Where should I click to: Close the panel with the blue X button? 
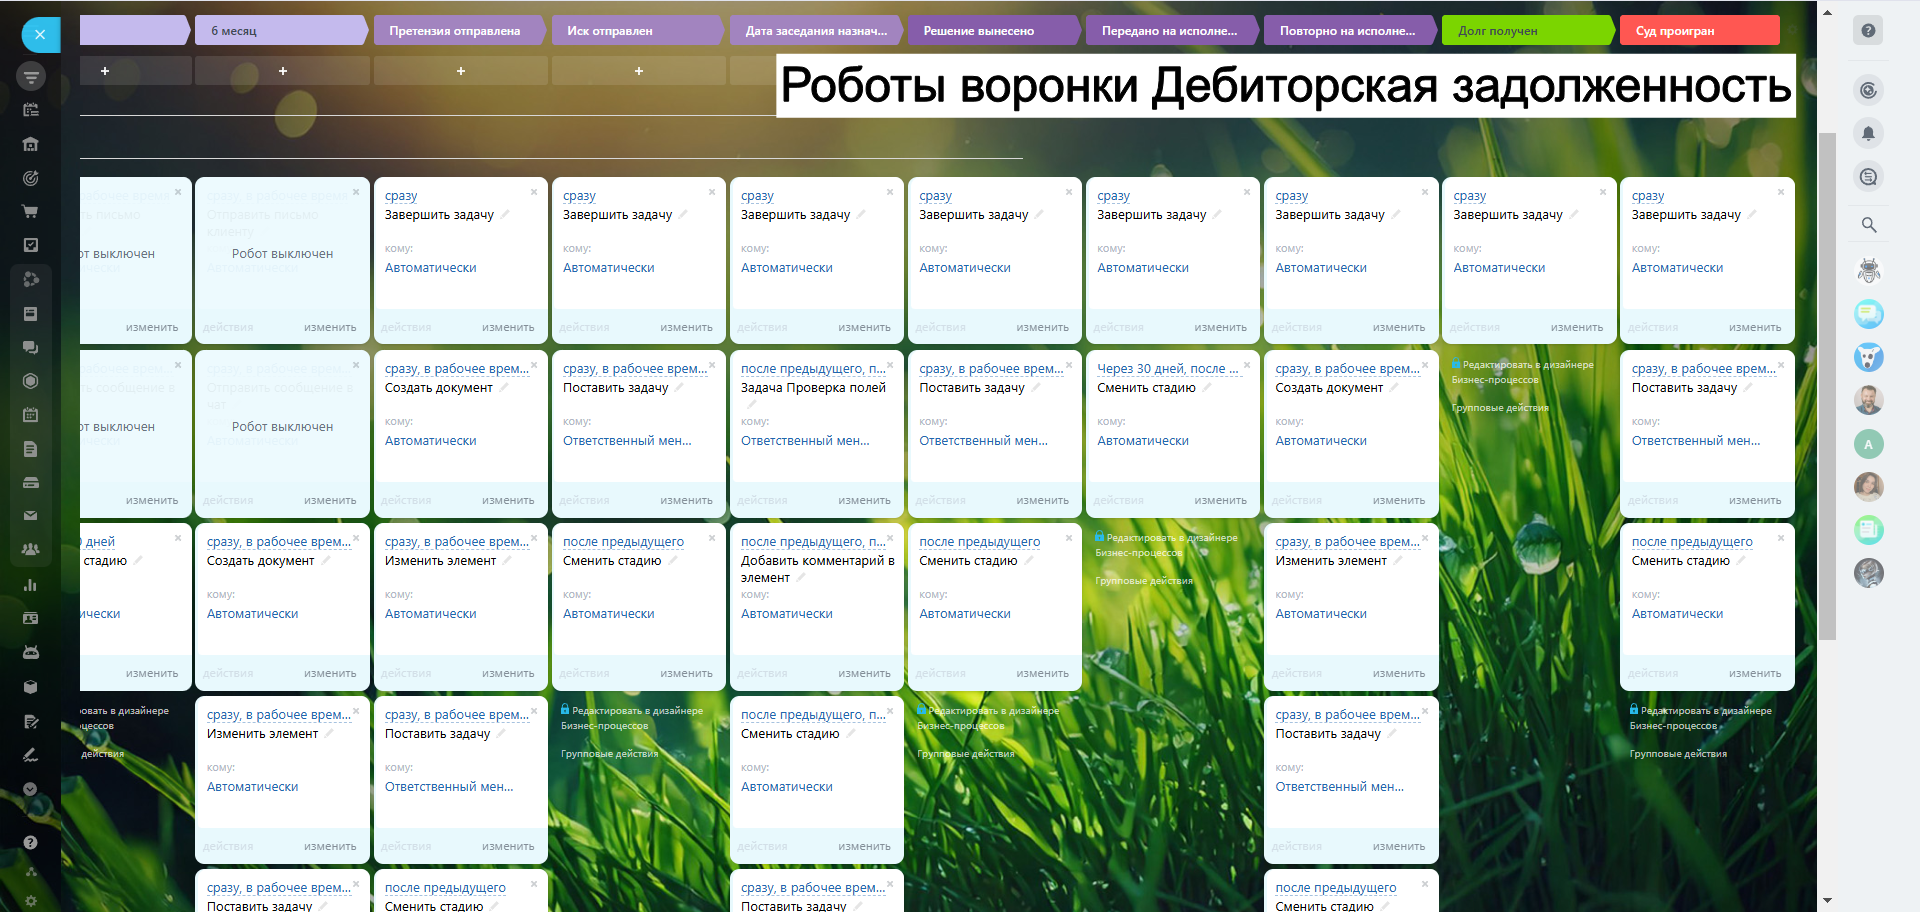40,35
